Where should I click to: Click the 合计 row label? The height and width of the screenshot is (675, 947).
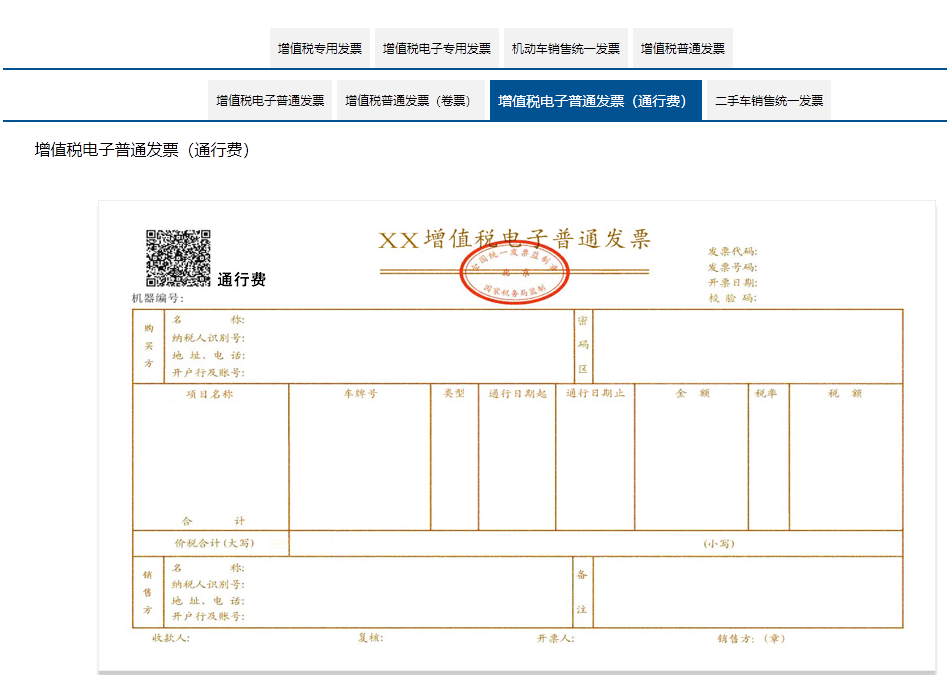pyautogui.click(x=214, y=520)
